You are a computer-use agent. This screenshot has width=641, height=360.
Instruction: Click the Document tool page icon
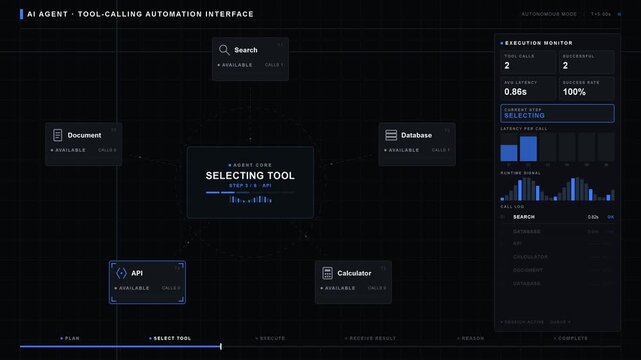point(58,135)
